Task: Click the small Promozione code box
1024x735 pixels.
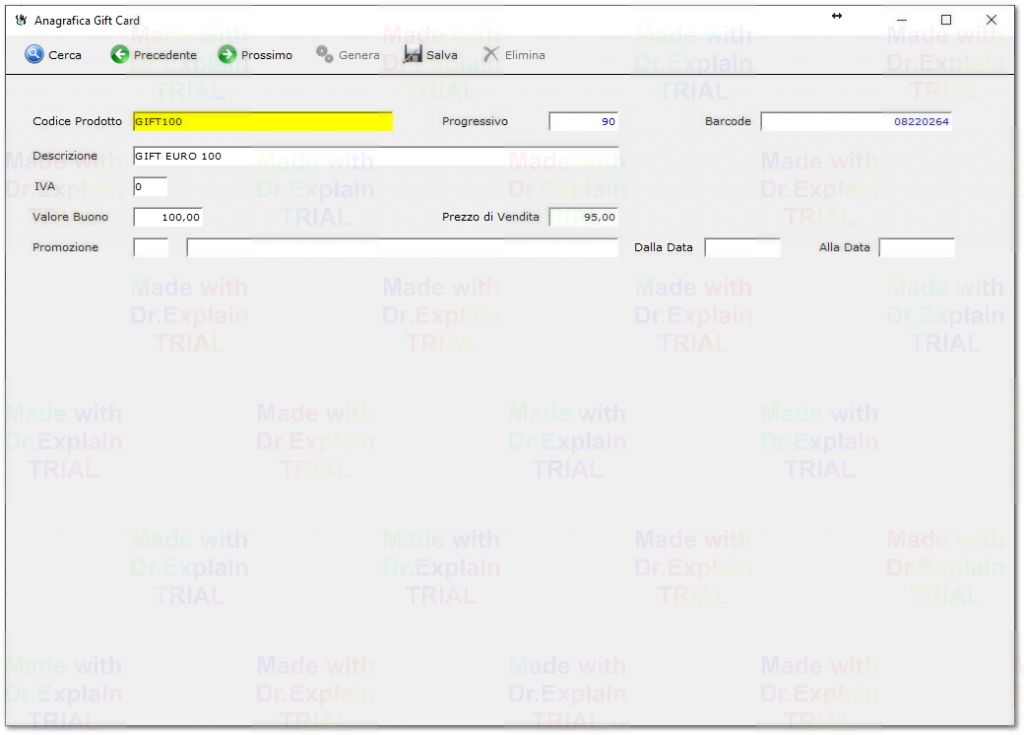Action: pyautogui.click(x=151, y=247)
